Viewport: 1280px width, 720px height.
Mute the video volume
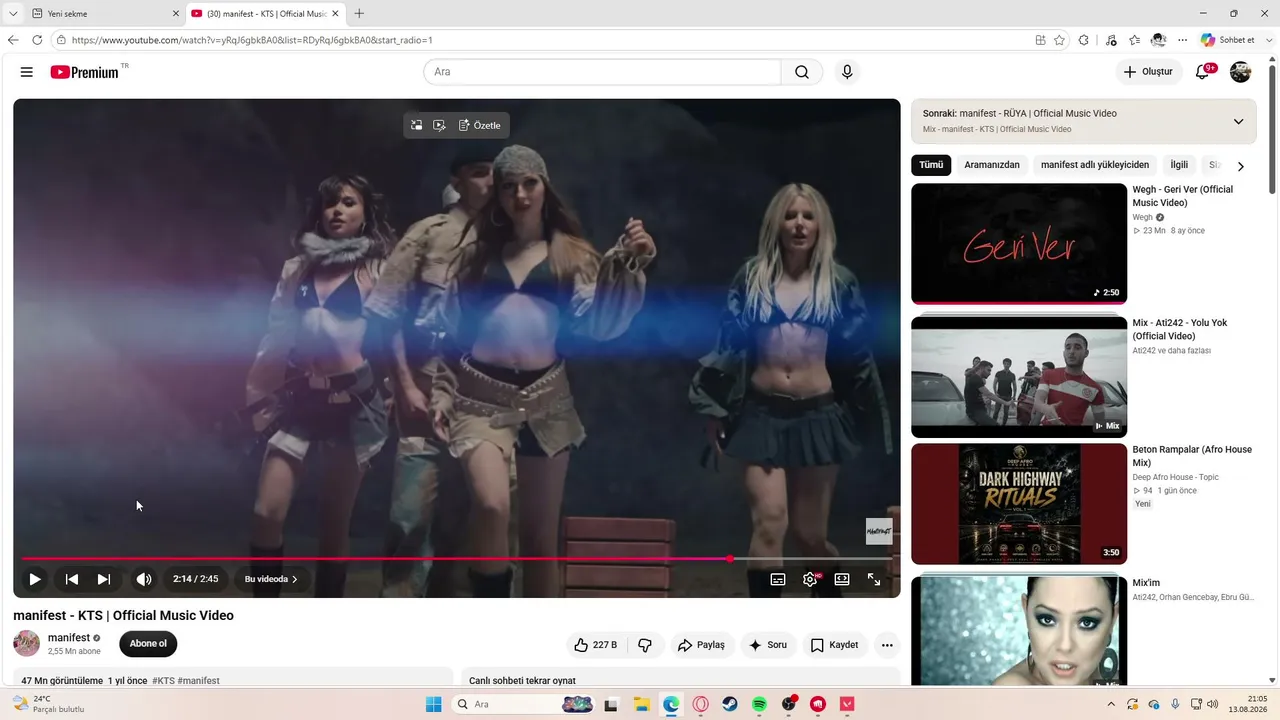144,579
